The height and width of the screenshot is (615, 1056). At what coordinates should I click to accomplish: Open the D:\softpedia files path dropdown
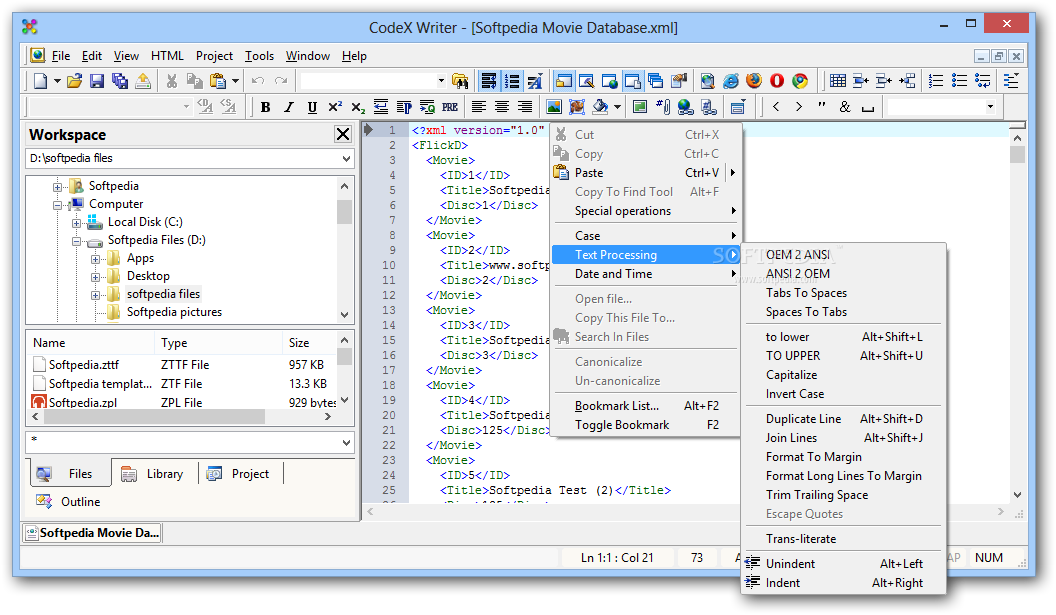(346, 159)
